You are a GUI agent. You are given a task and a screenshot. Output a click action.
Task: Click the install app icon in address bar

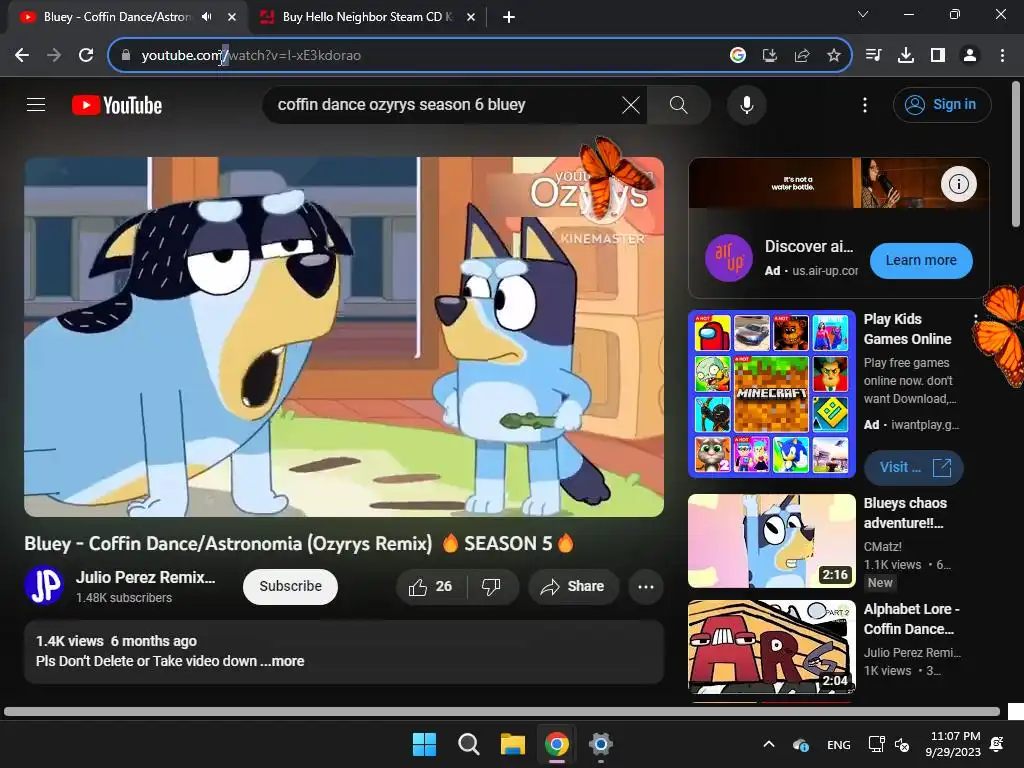pos(769,56)
